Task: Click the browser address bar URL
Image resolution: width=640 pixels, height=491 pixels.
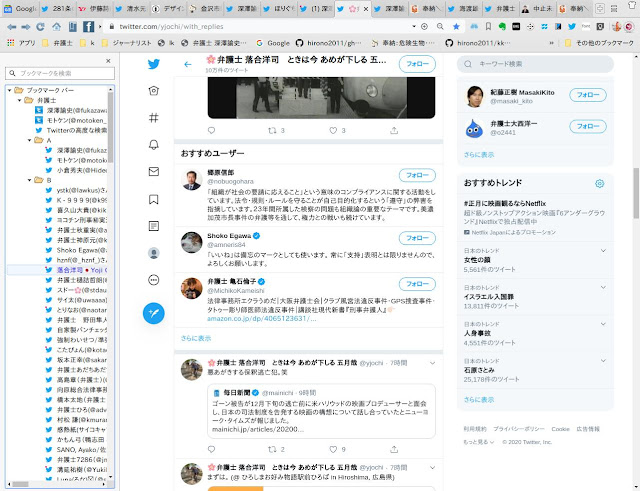Action: tap(171, 27)
